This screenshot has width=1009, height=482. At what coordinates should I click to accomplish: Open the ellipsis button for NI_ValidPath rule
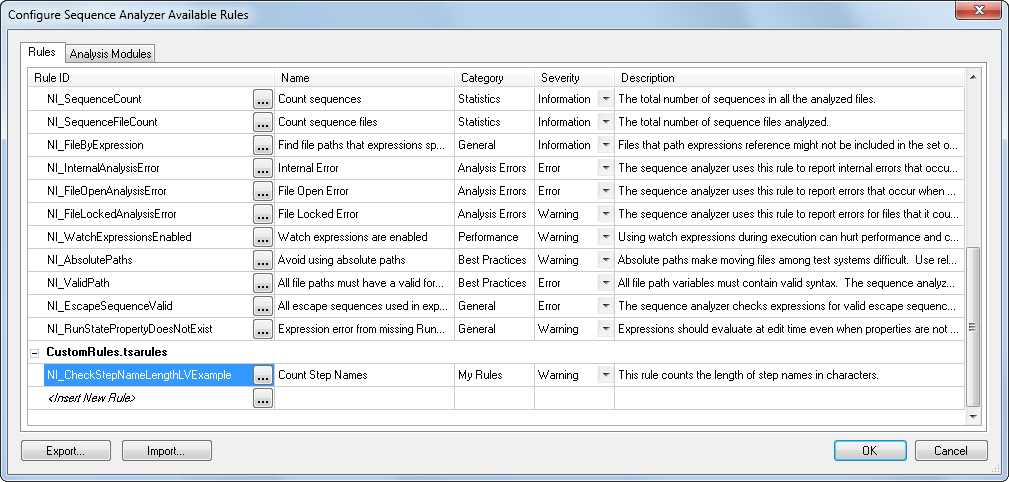(x=263, y=283)
